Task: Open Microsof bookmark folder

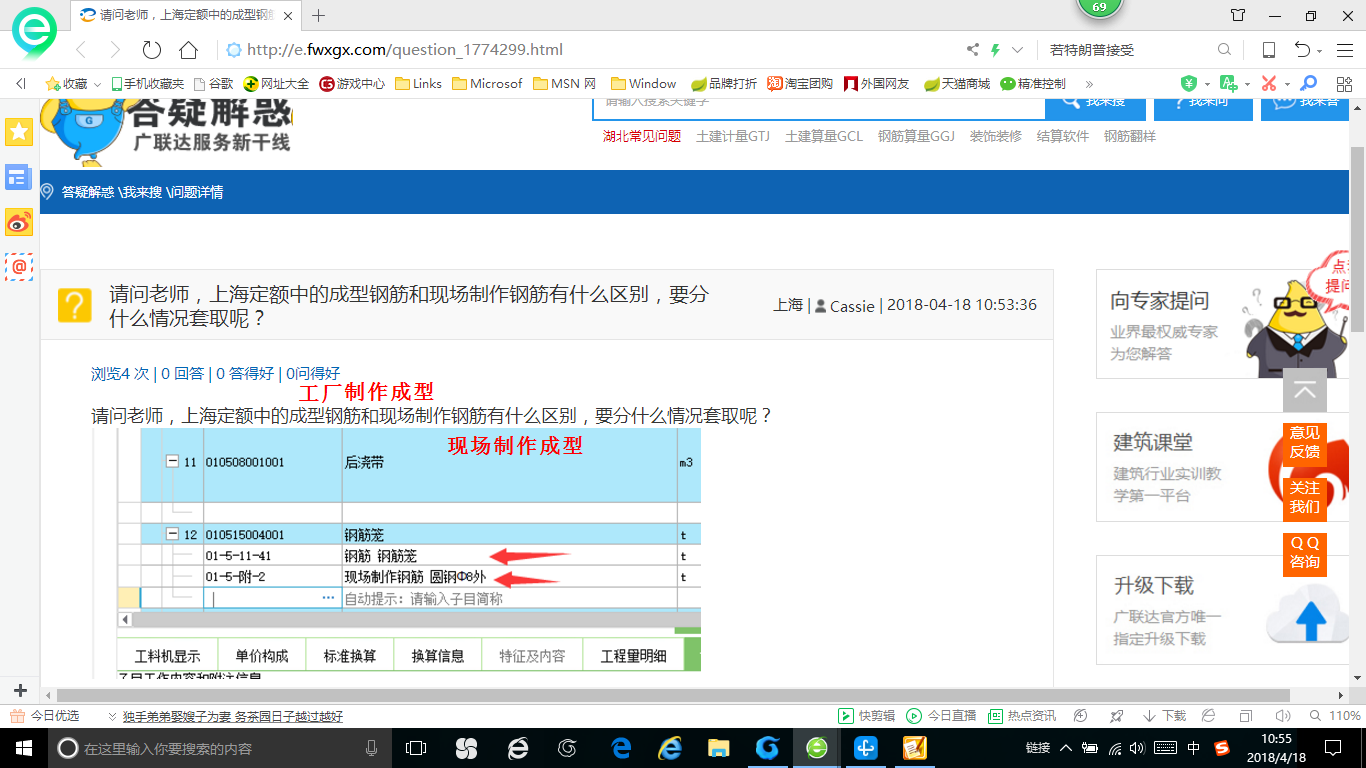Action: [x=487, y=84]
